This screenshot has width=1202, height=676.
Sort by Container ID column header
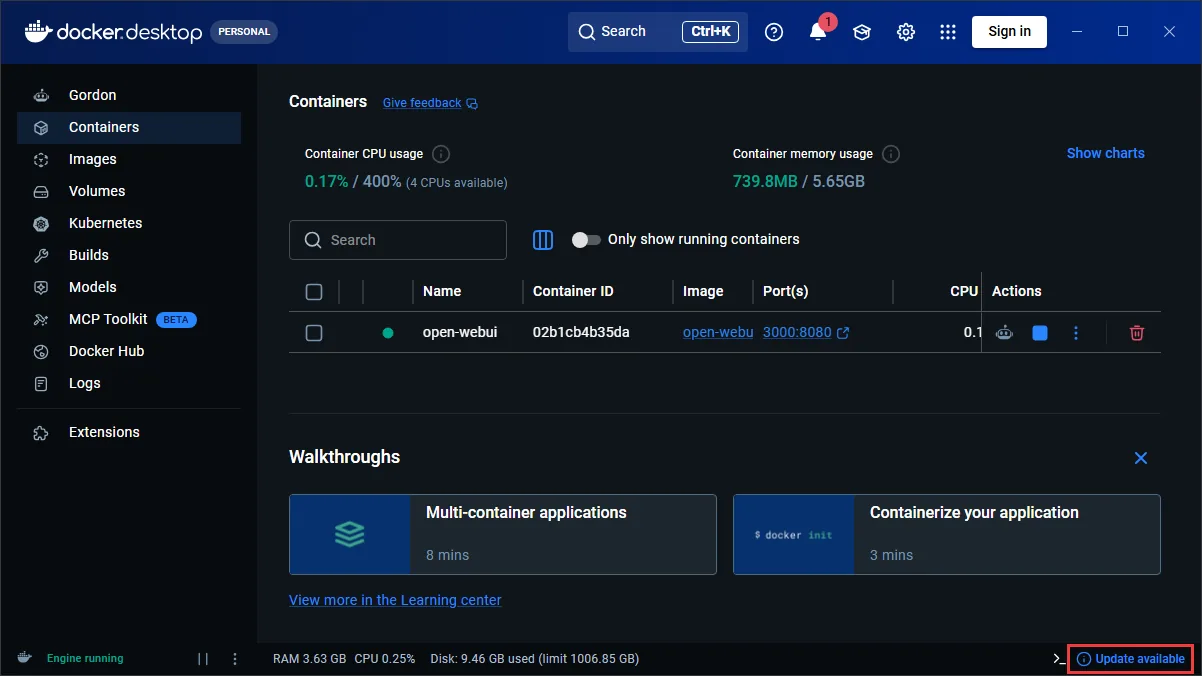(573, 291)
